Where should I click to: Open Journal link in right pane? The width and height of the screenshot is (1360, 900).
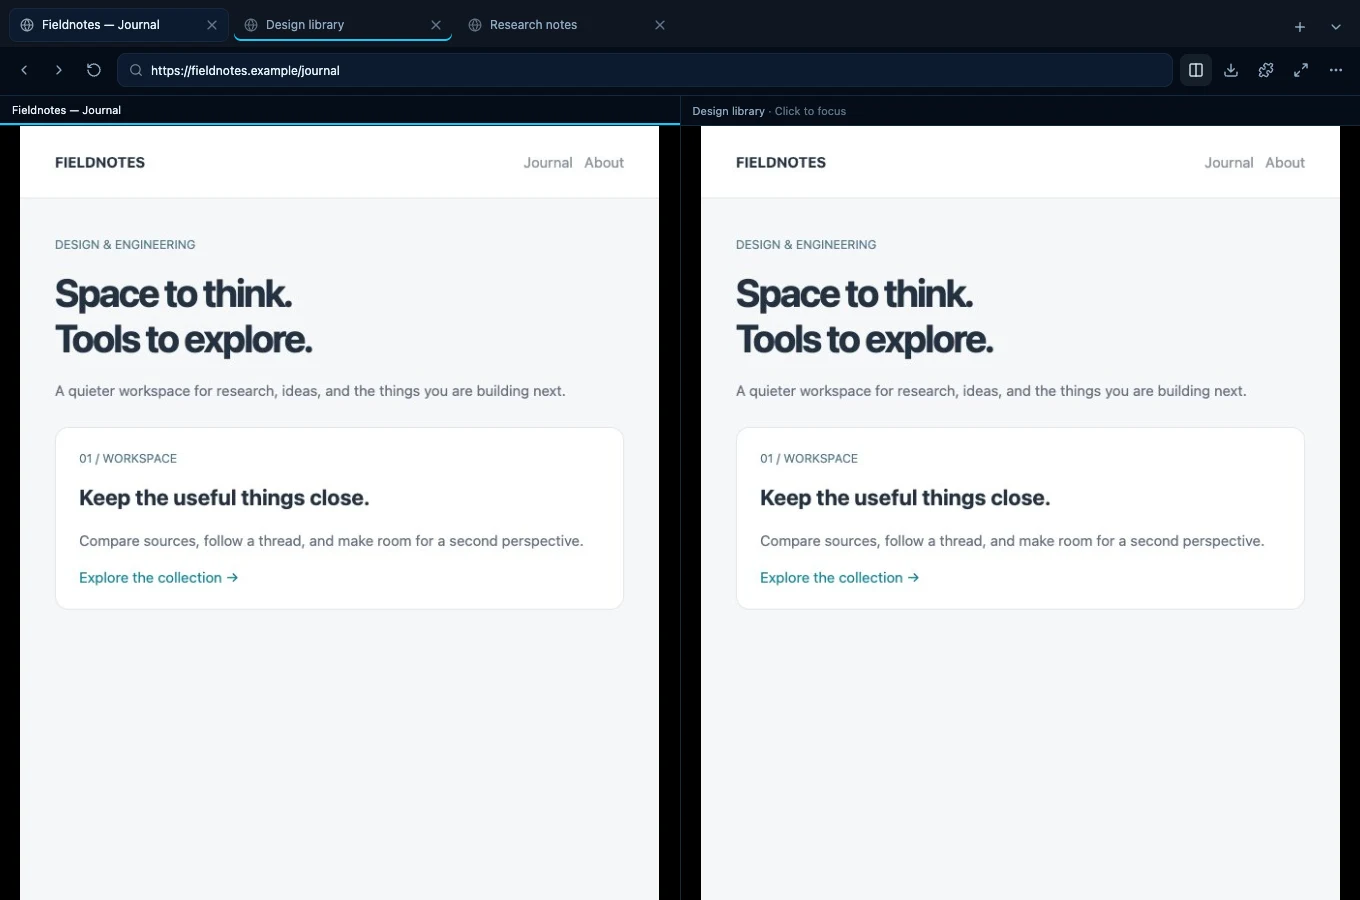1229,163
